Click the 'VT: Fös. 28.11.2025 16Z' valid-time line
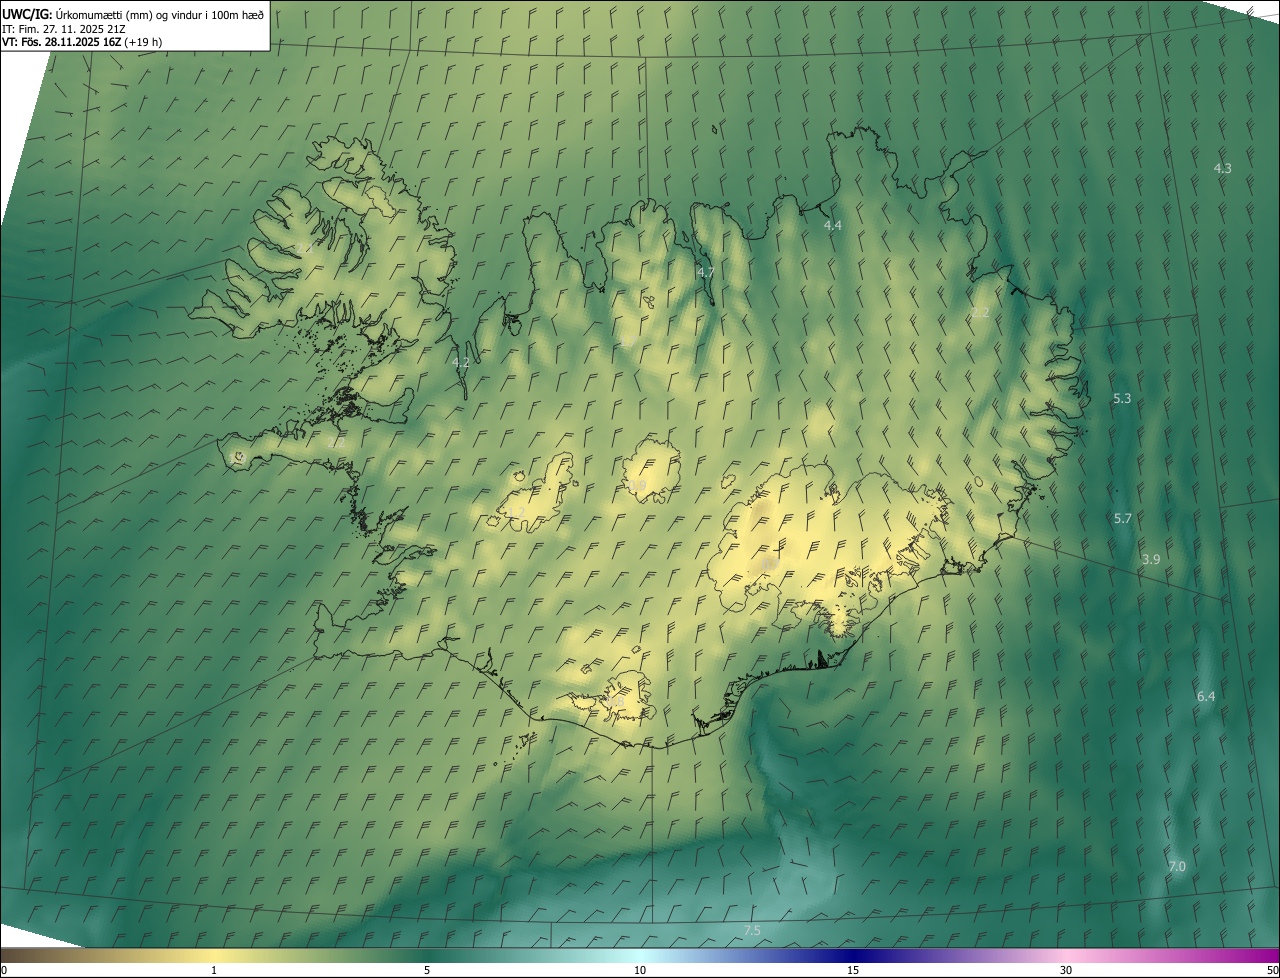Screen dimensions: 1280x978 point(82,42)
